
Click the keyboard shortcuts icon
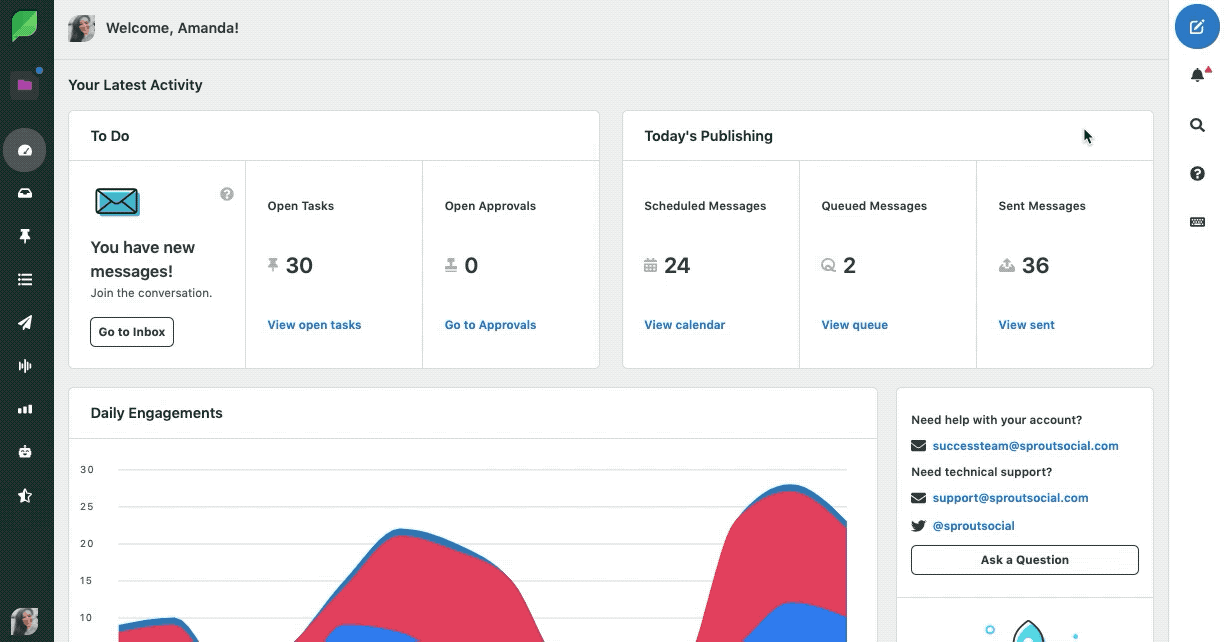click(1197, 222)
